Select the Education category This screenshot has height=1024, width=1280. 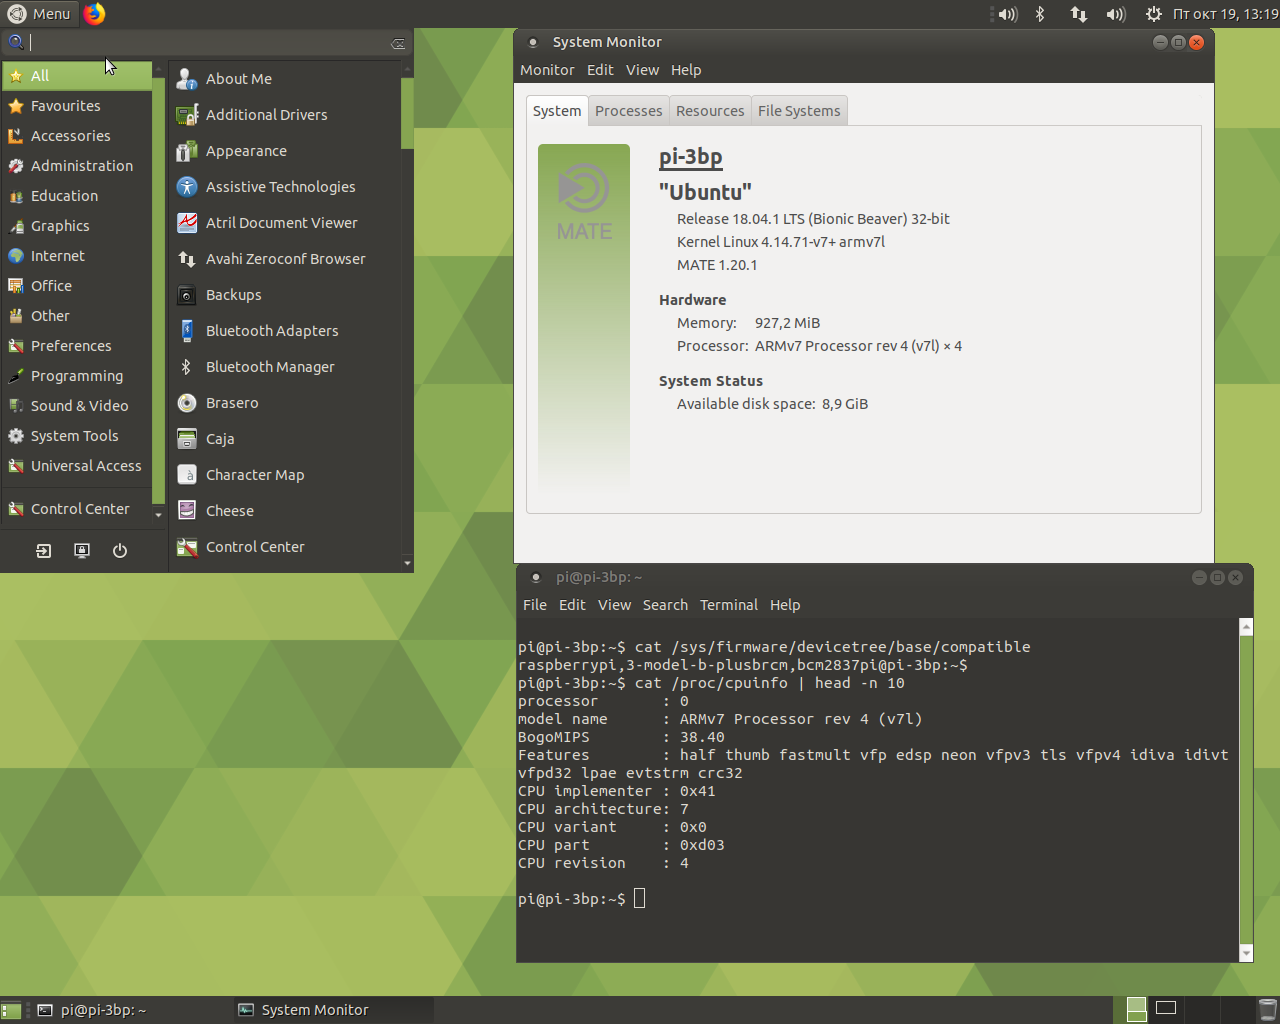pyautogui.click(x=77, y=196)
